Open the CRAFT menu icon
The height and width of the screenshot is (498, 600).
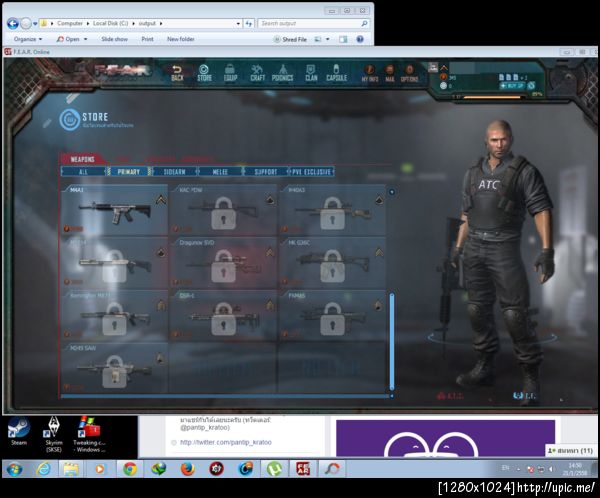point(257,73)
